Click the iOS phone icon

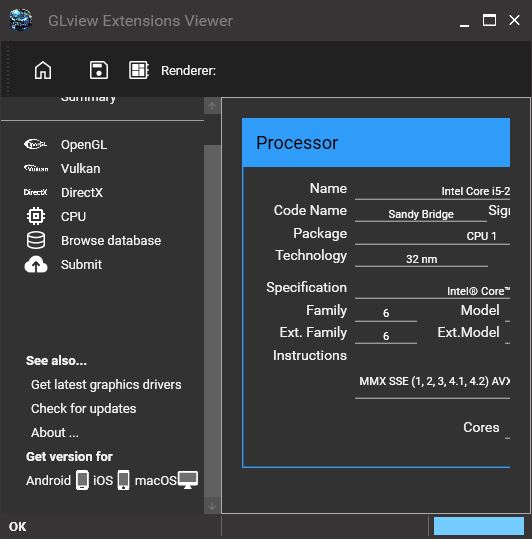point(124,480)
